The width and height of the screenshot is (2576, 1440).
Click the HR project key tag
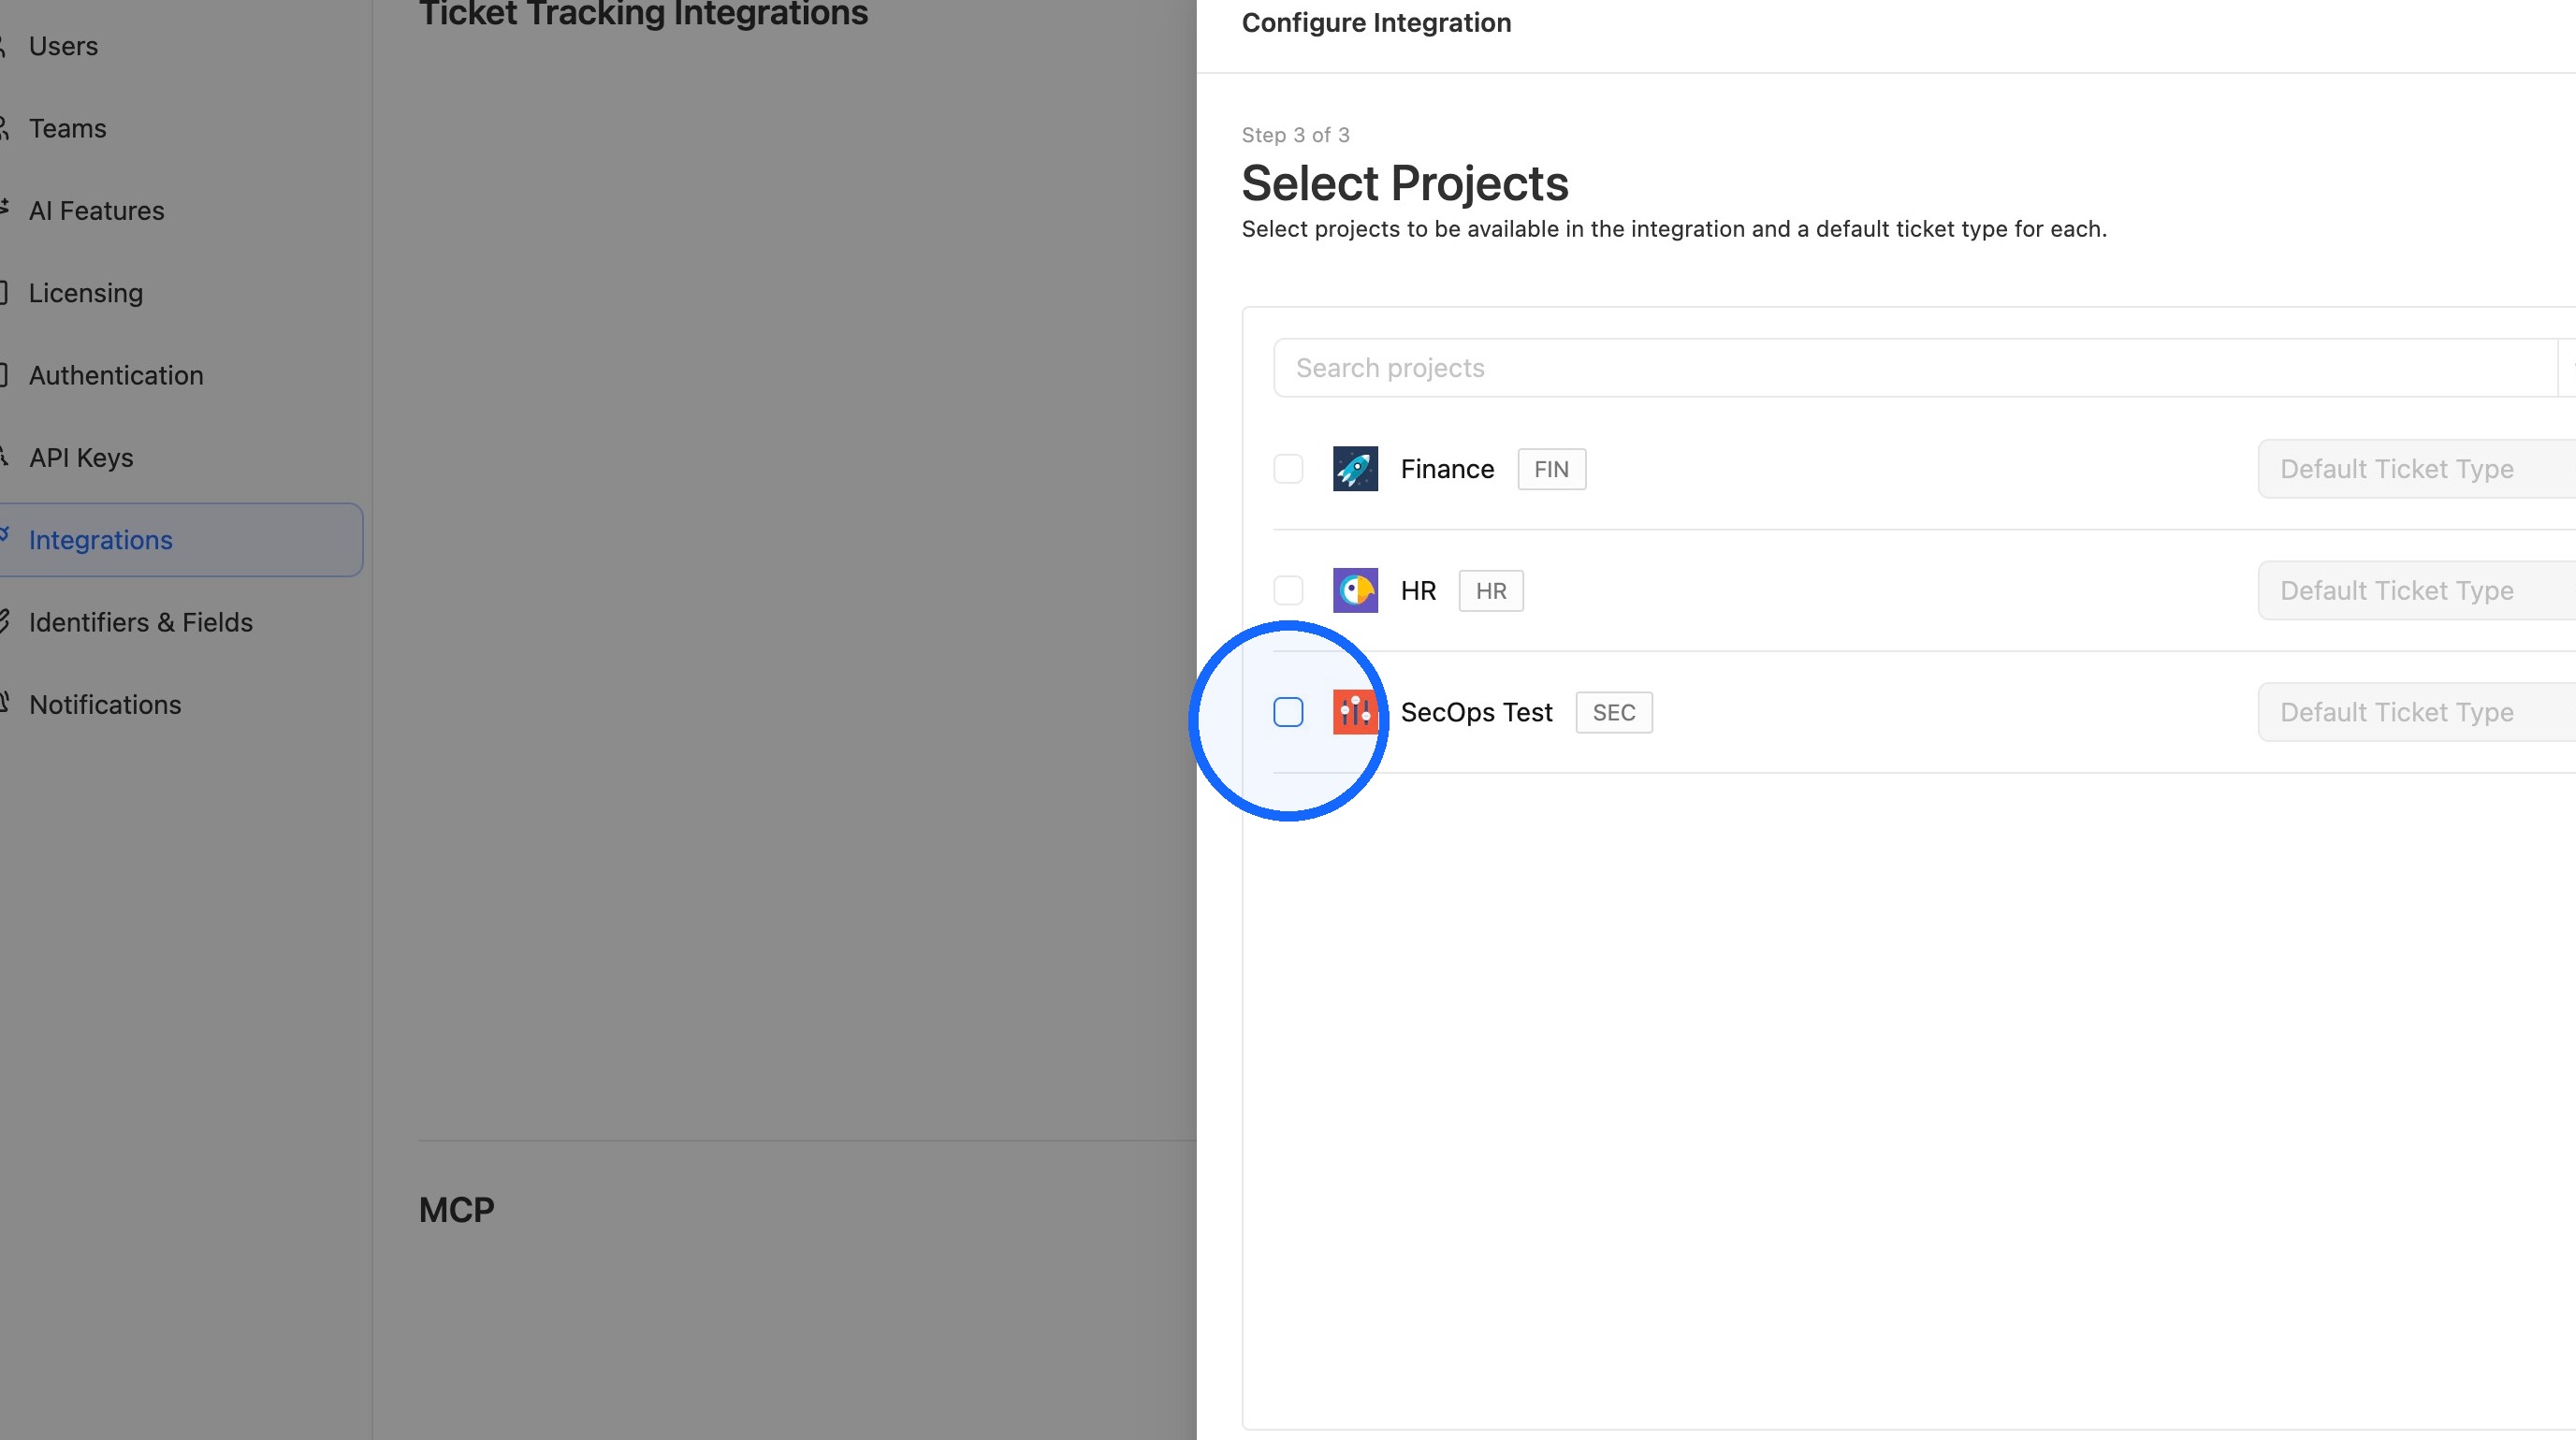(x=1491, y=590)
